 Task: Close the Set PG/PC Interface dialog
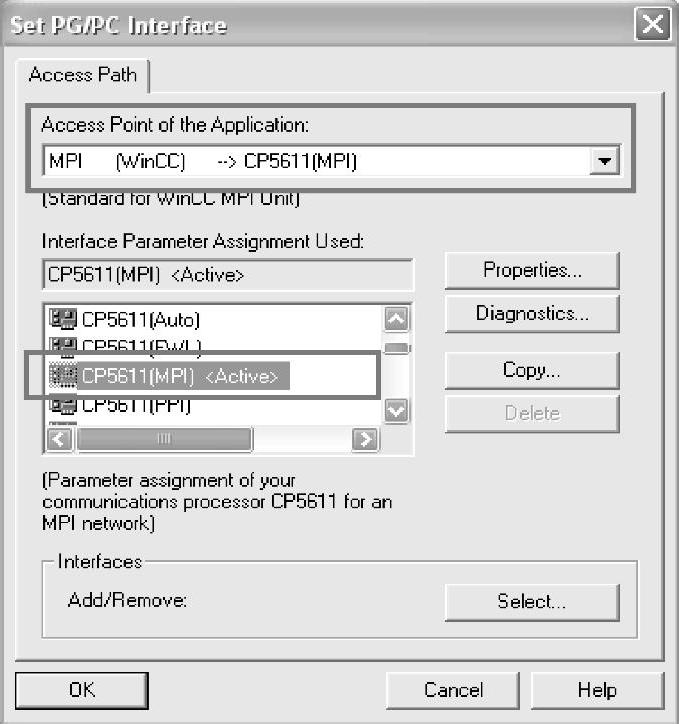click(653, 24)
